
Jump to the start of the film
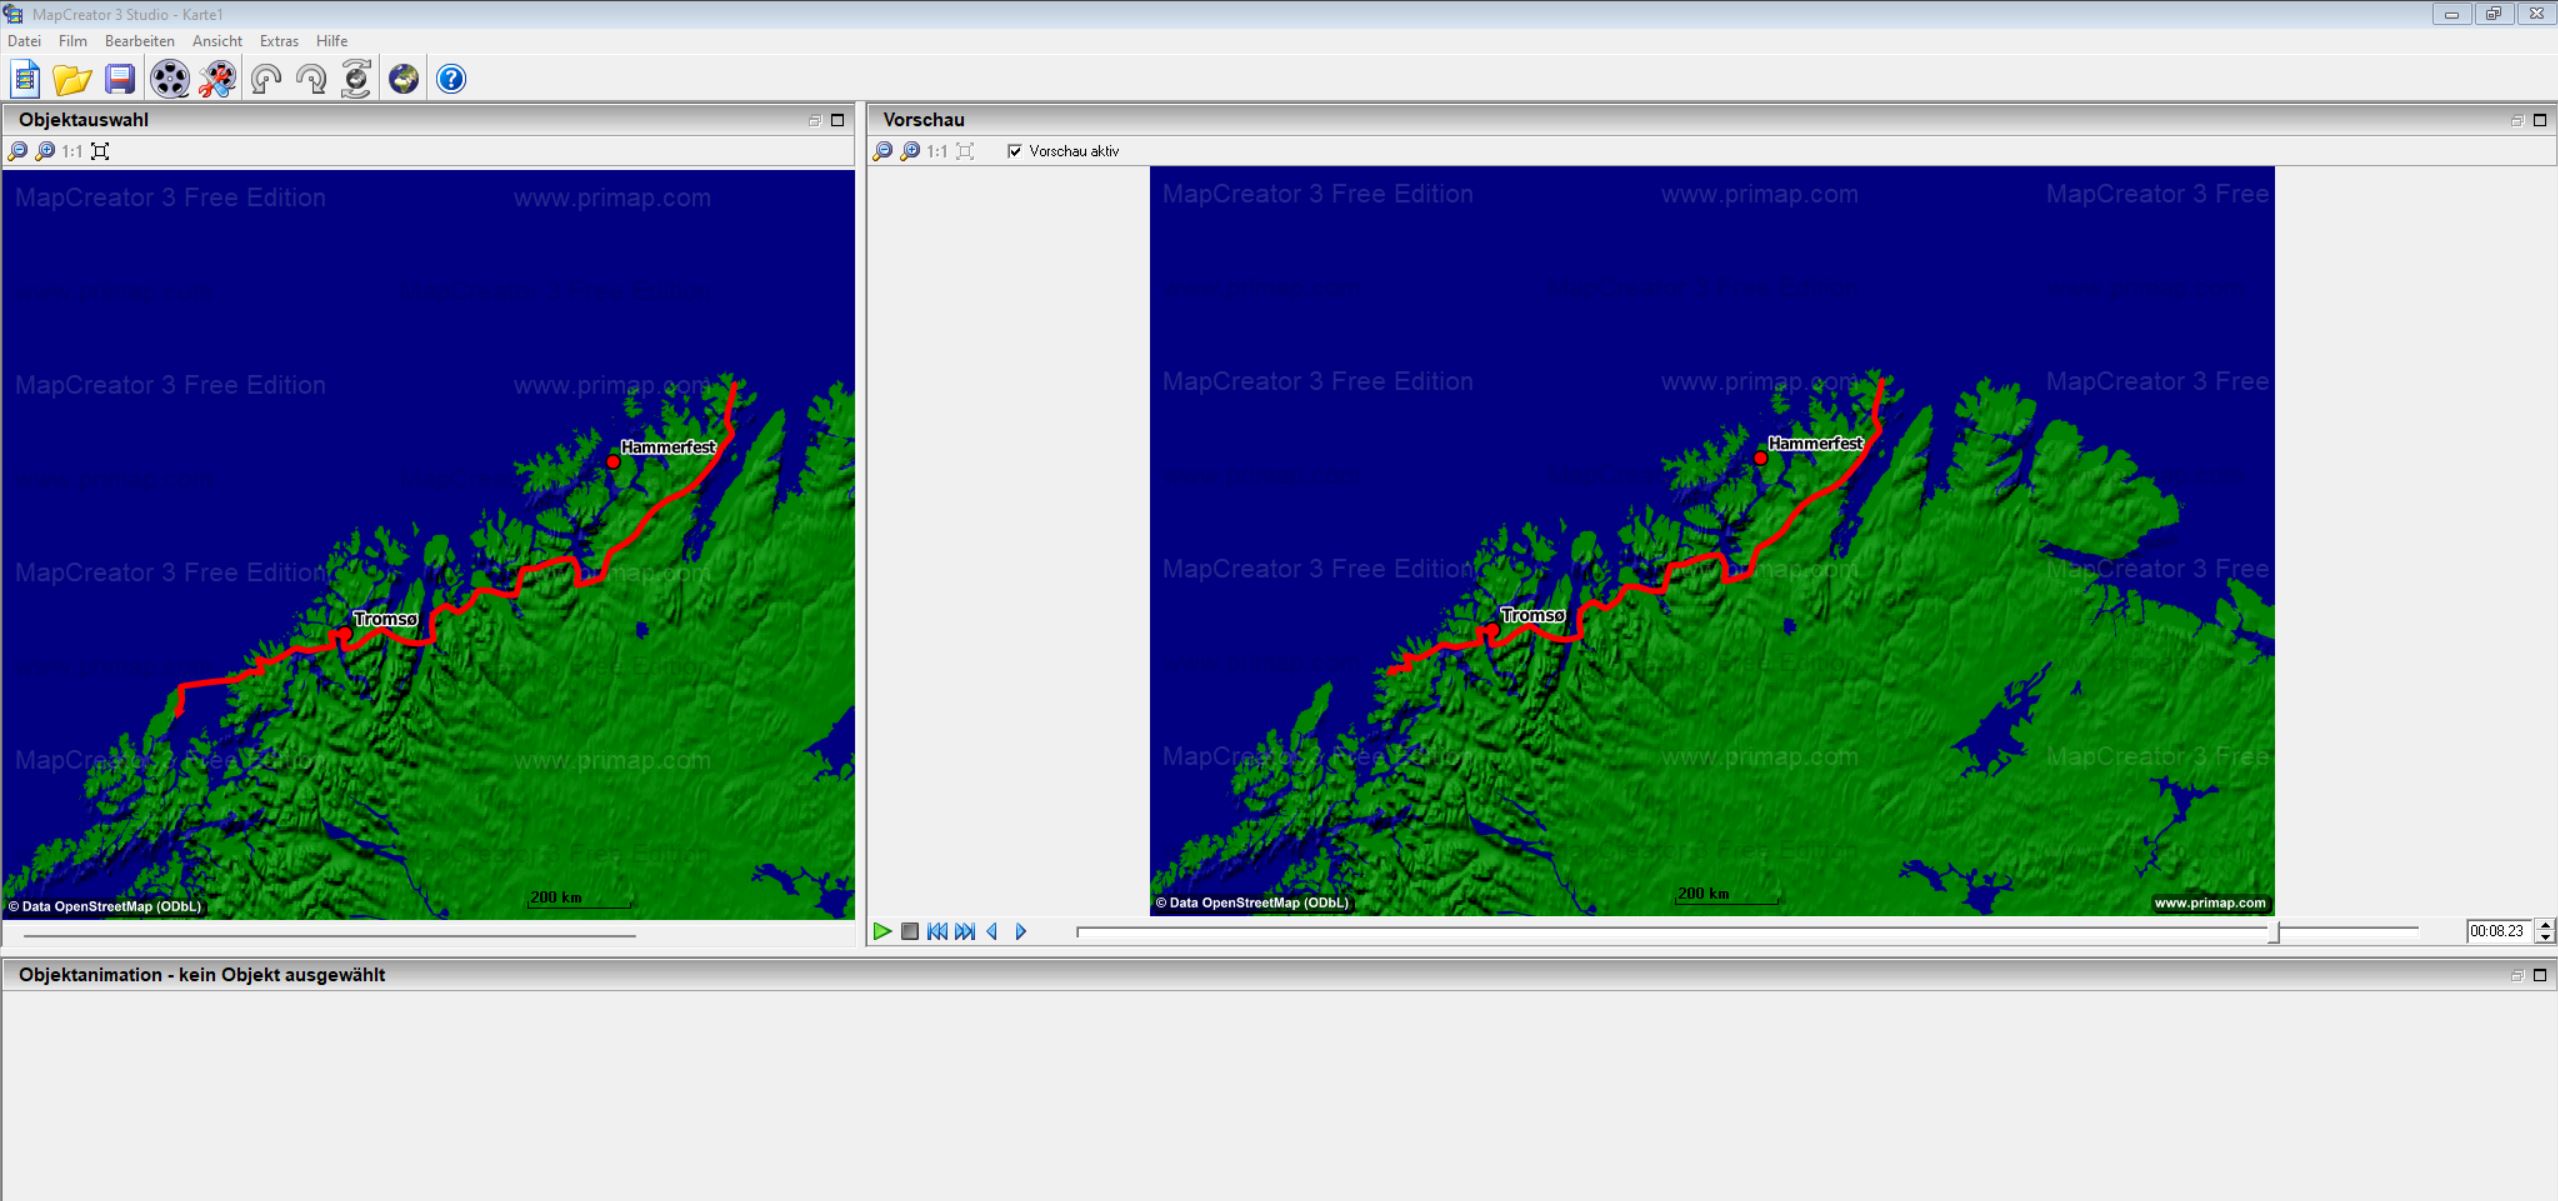(x=937, y=931)
